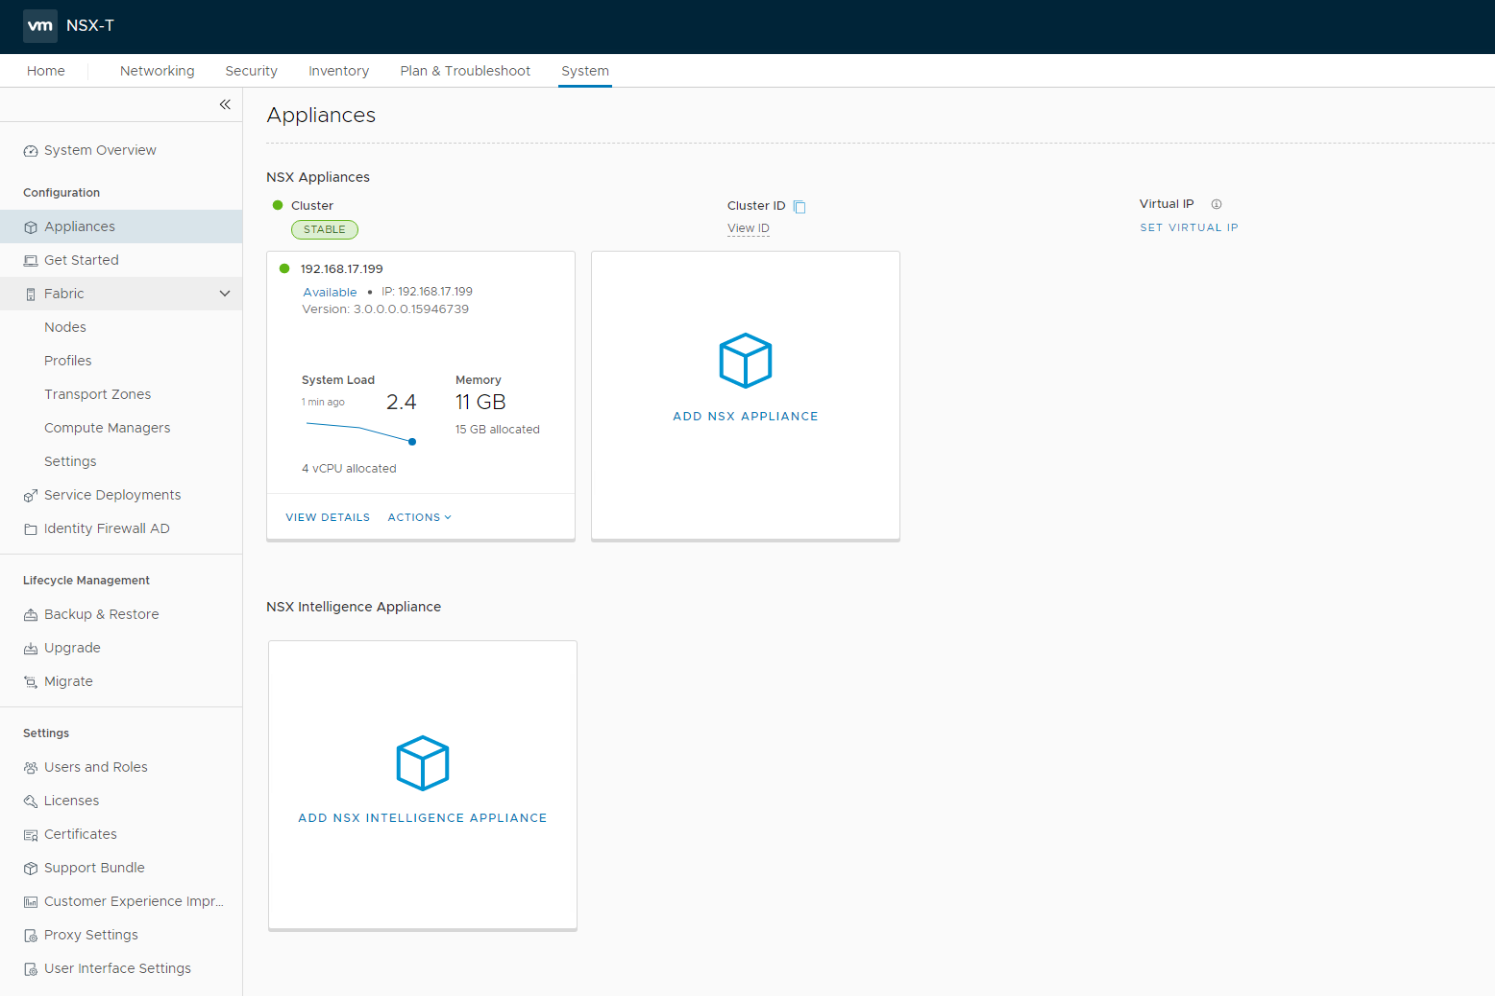Click the System Load sparkline graph

[x=356, y=432]
